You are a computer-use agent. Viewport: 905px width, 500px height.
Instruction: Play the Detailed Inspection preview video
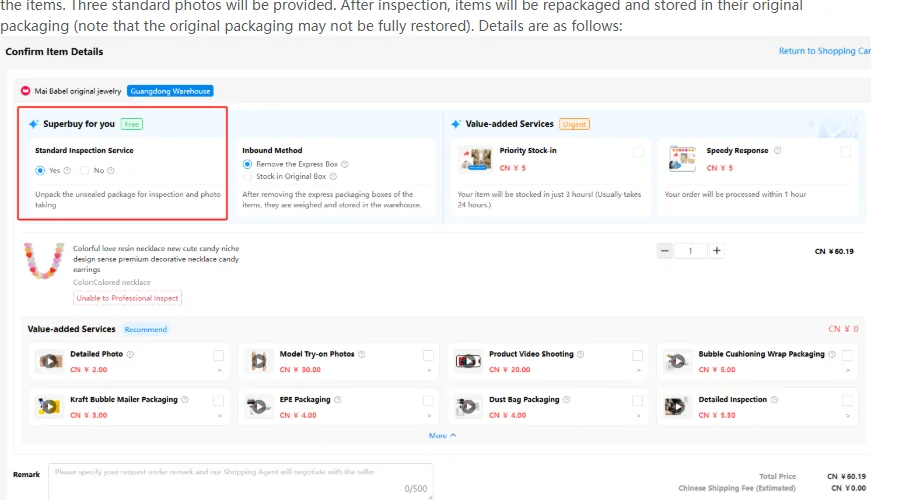click(x=677, y=406)
